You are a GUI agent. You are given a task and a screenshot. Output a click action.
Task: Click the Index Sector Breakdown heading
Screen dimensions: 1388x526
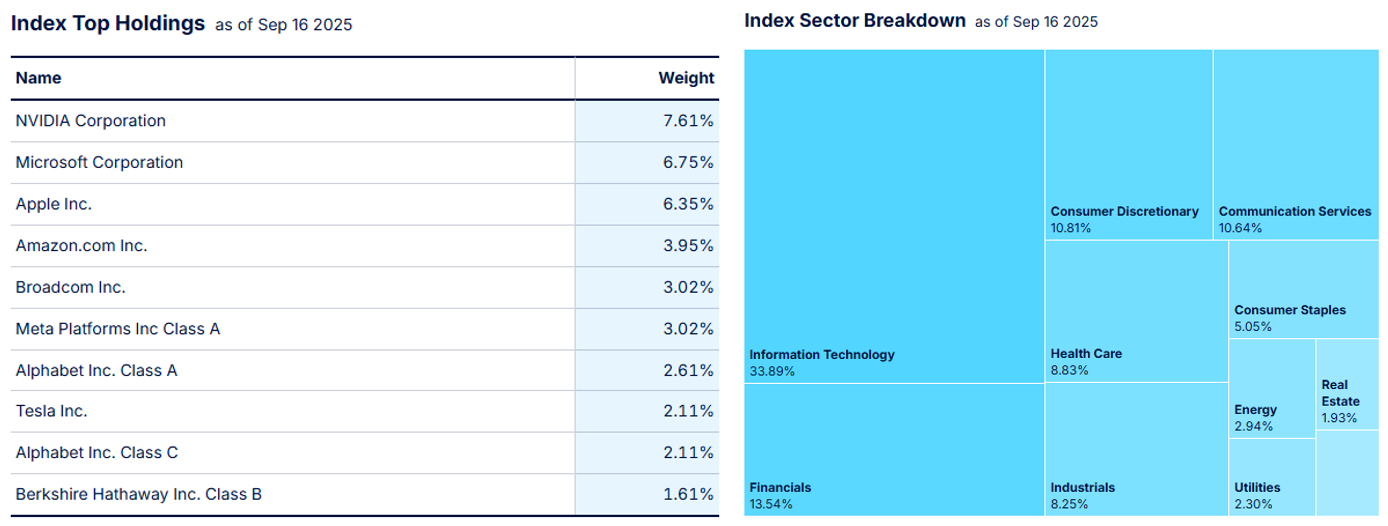(x=855, y=21)
